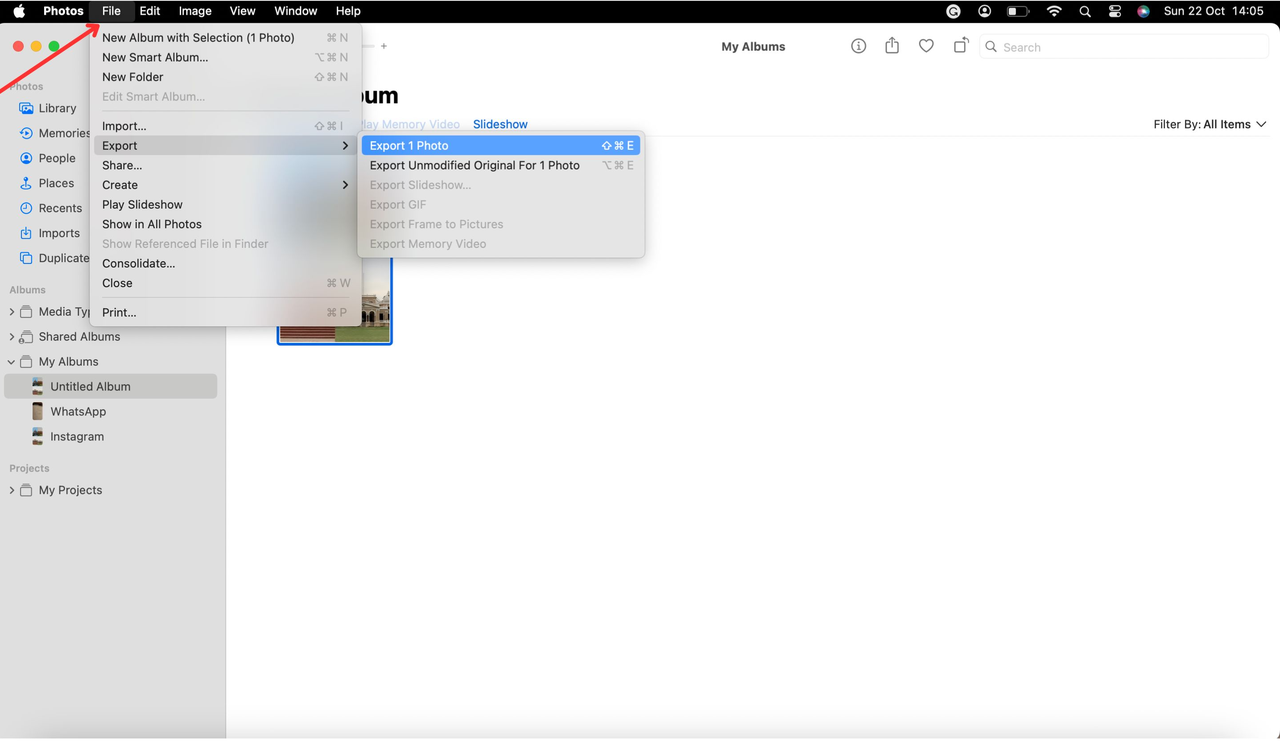Click the Info (i) toolbar icon
This screenshot has width=1280, height=741.
[858, 46]
